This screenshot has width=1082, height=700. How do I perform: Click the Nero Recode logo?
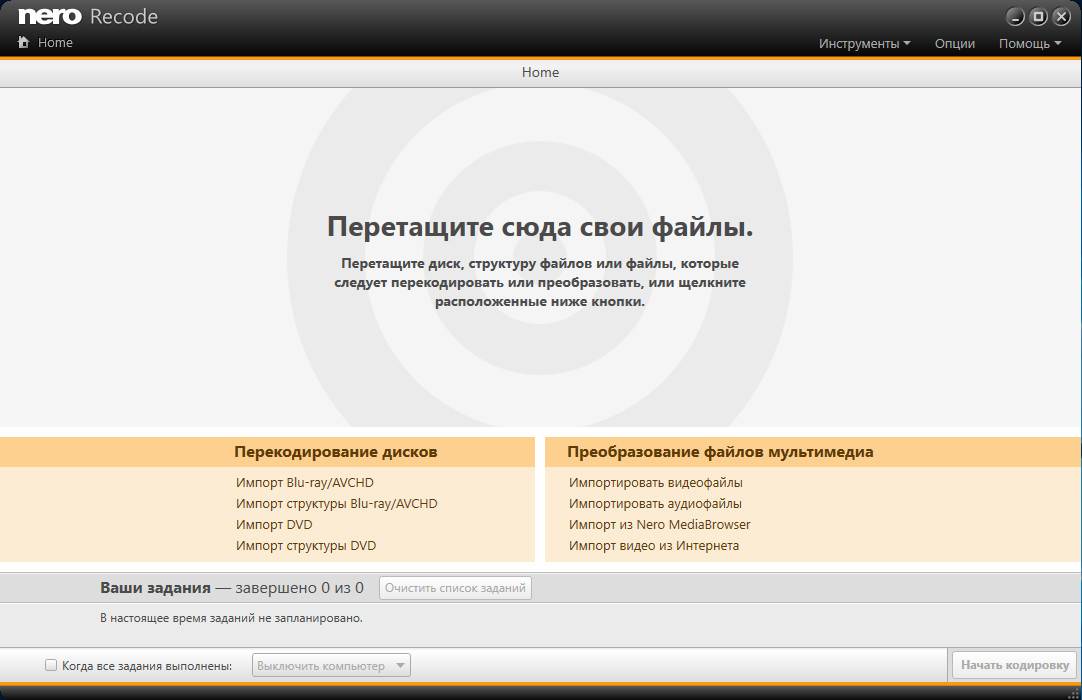(x=88, y=16)
